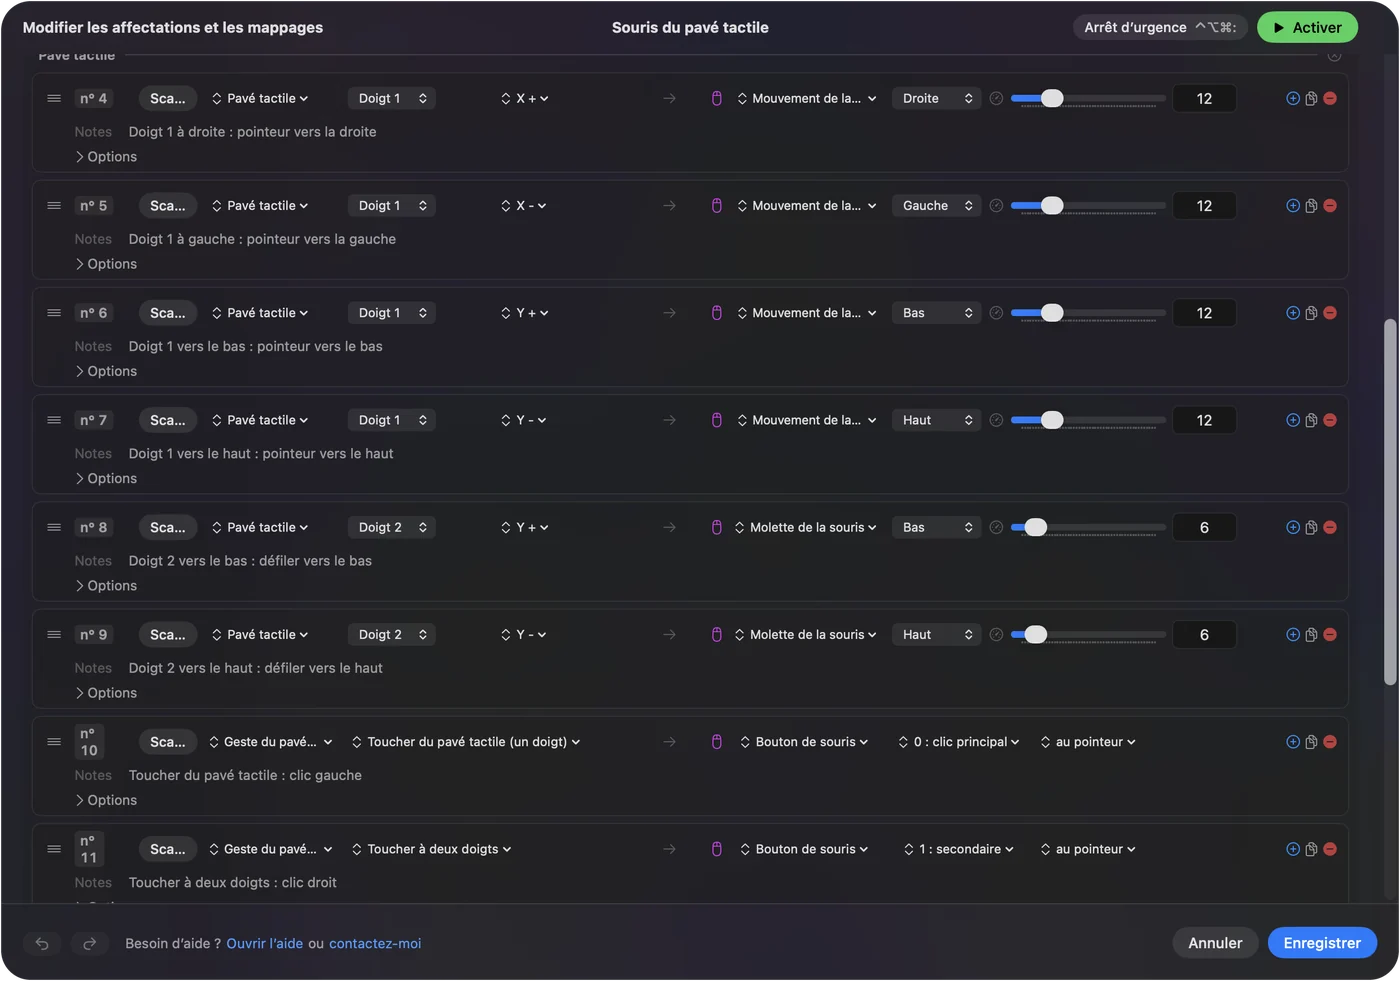The width and height of the screenshot is (1400, 981).
Task: Expand Options under row n° 10
Action: (106, 800)
